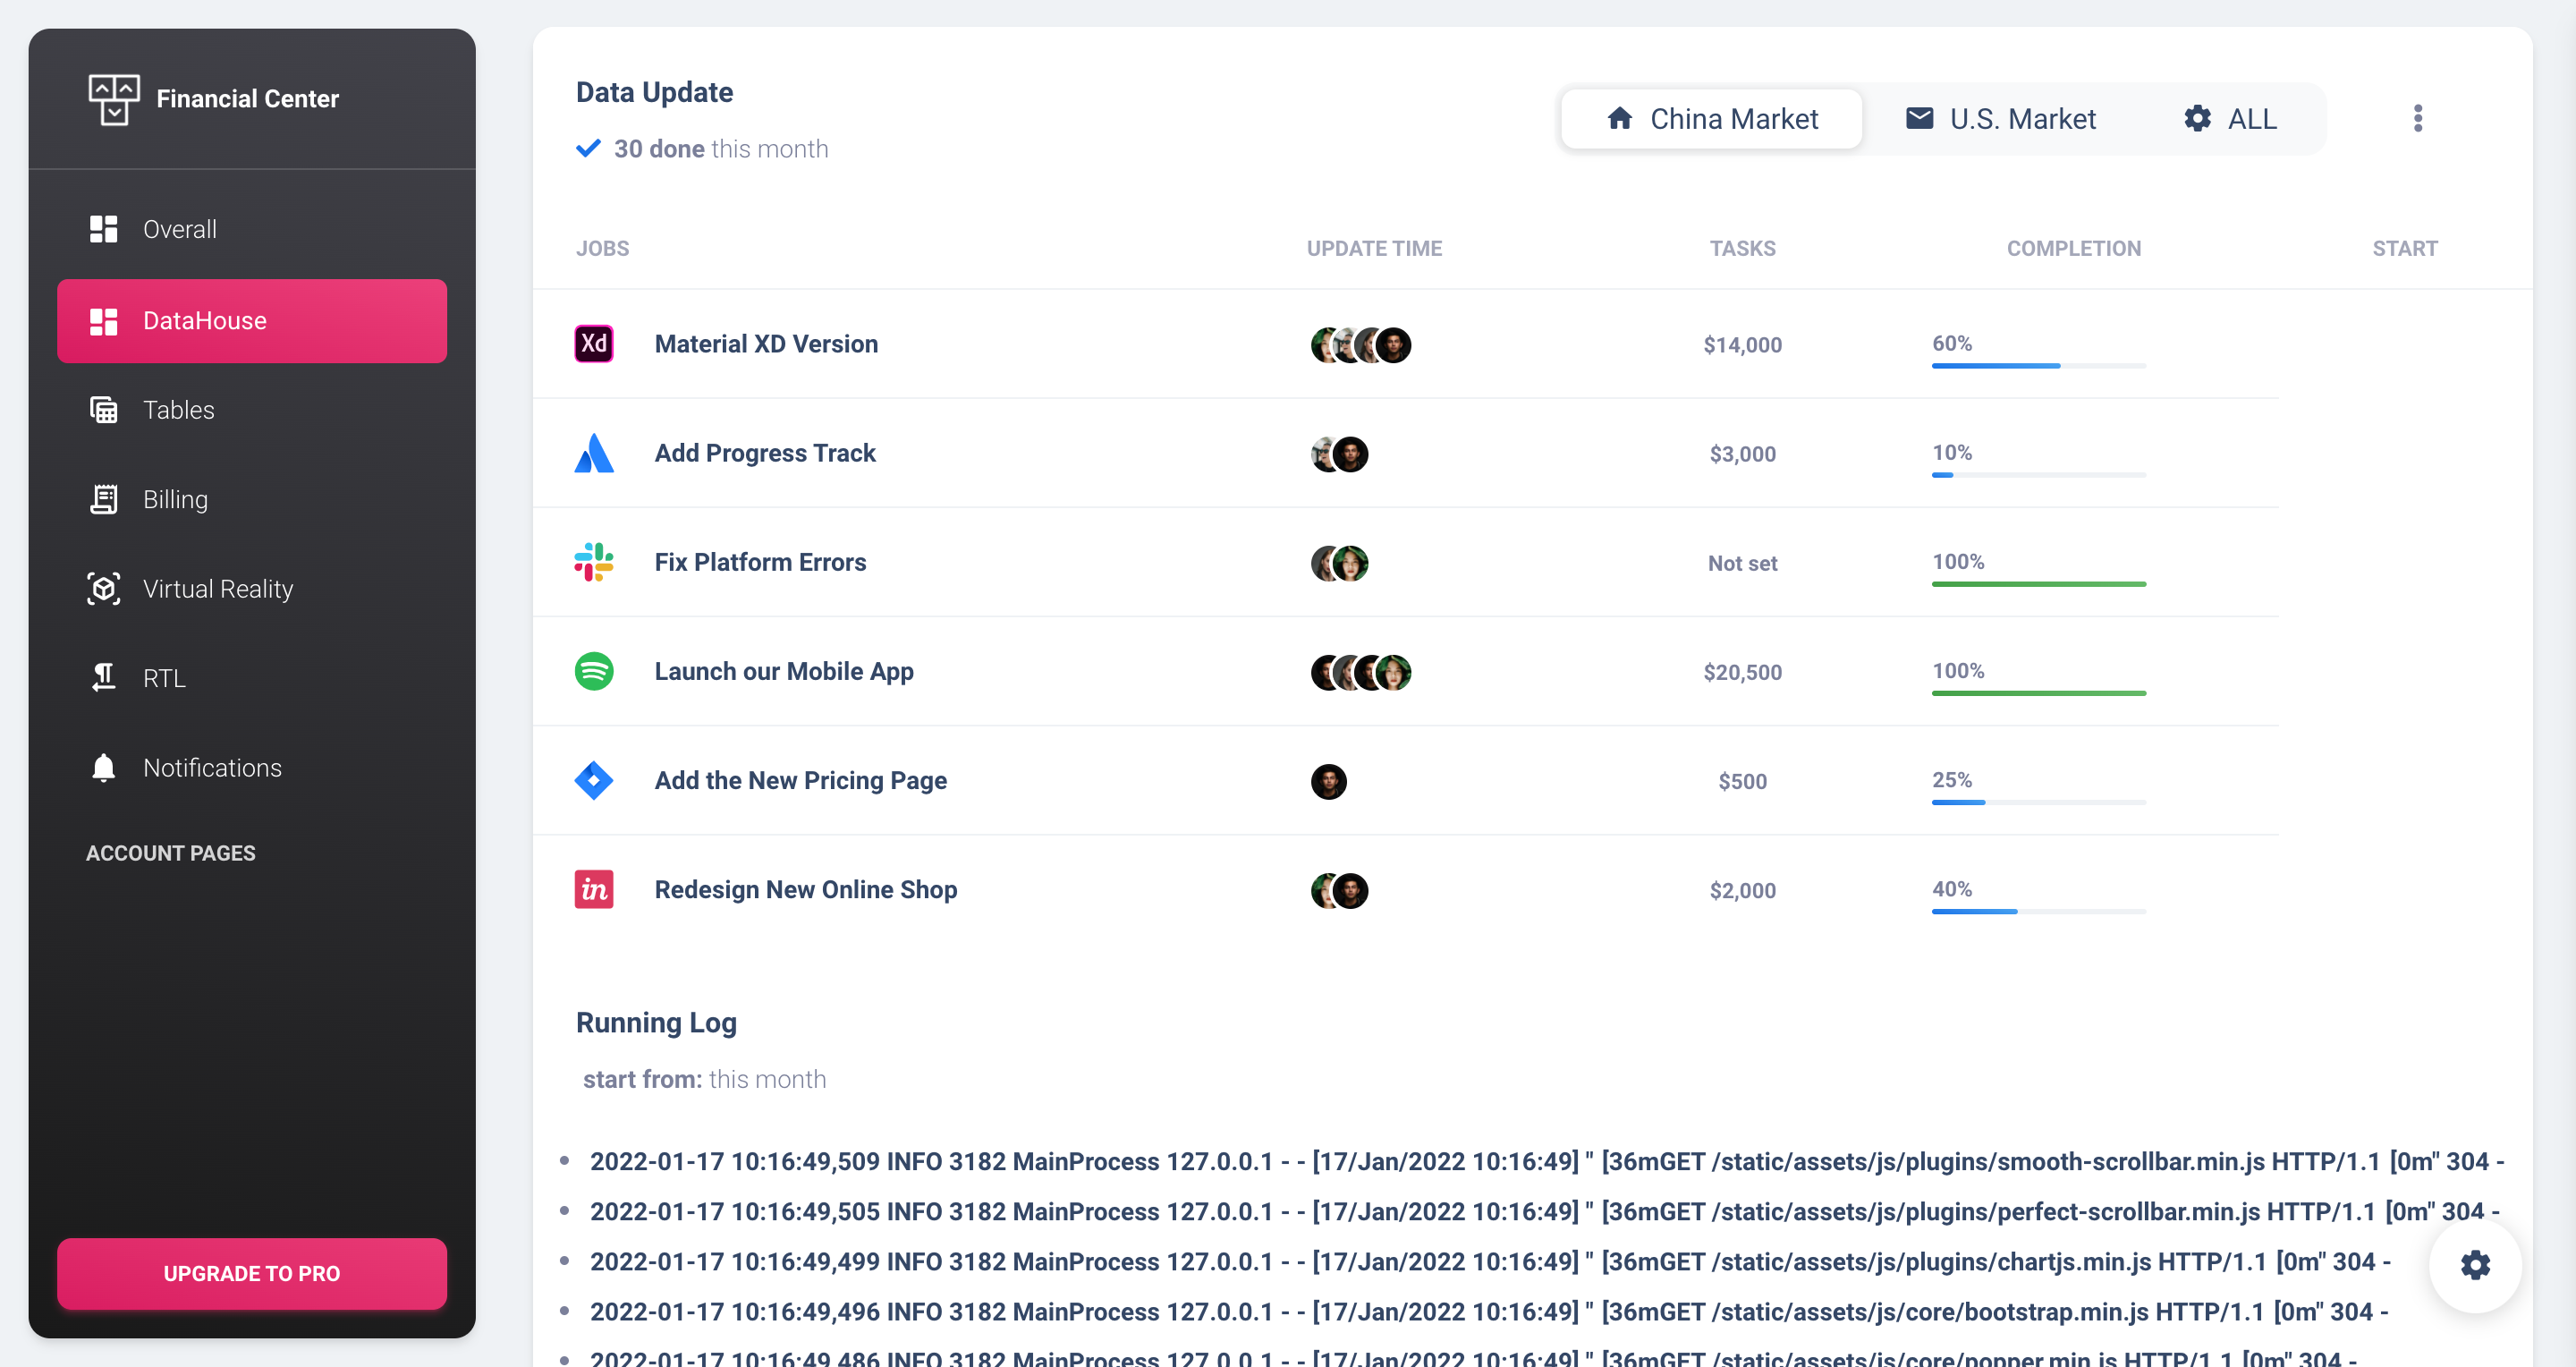Click the InVision icon for Redesign New Online Shop

click(x=593, y=889)
